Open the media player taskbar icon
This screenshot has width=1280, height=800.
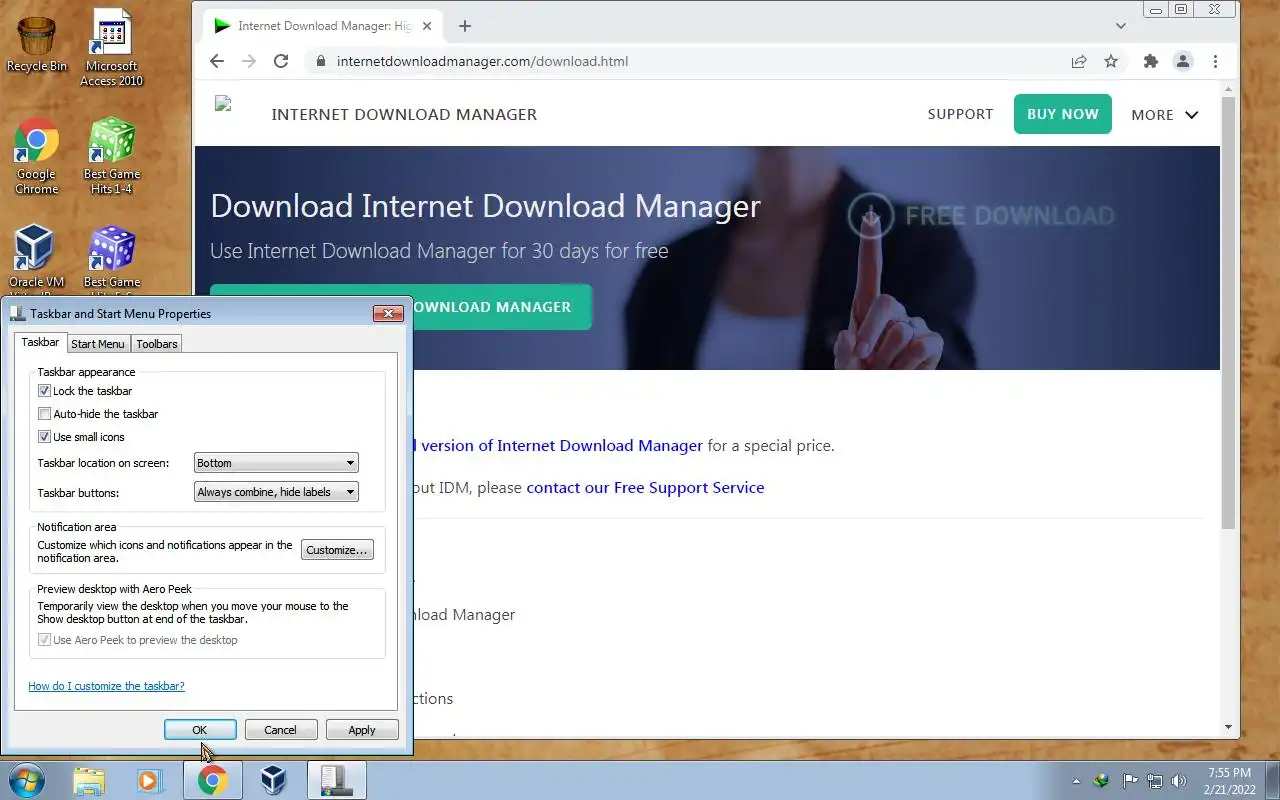coord(150,780)
